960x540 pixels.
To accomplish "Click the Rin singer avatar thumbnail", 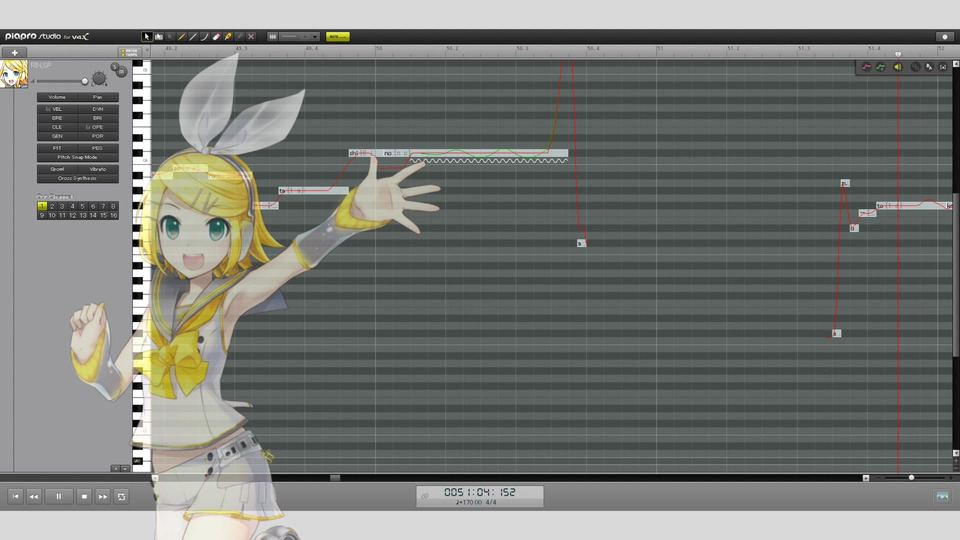I will pyautogui.click(x=13, y=74).
